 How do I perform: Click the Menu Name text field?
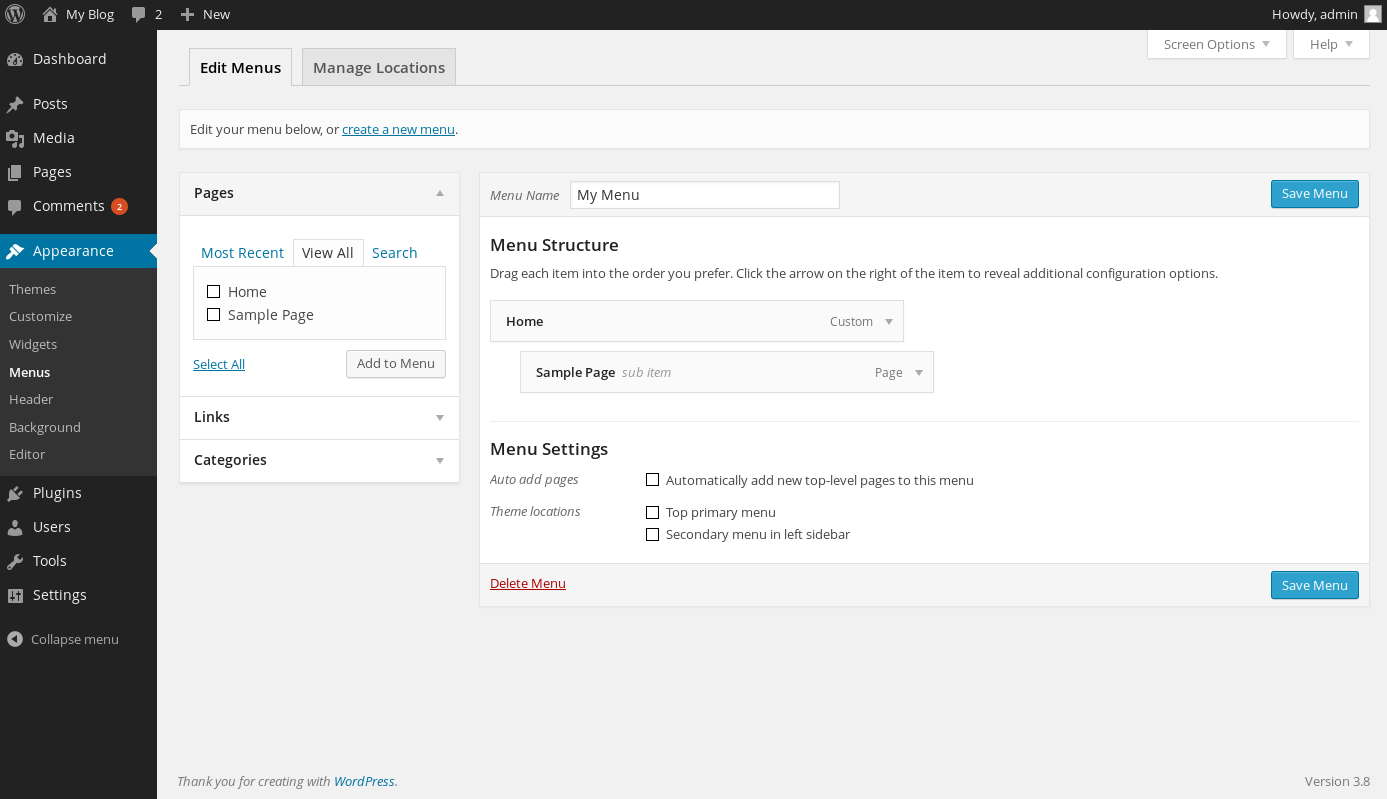coord(704,195)
